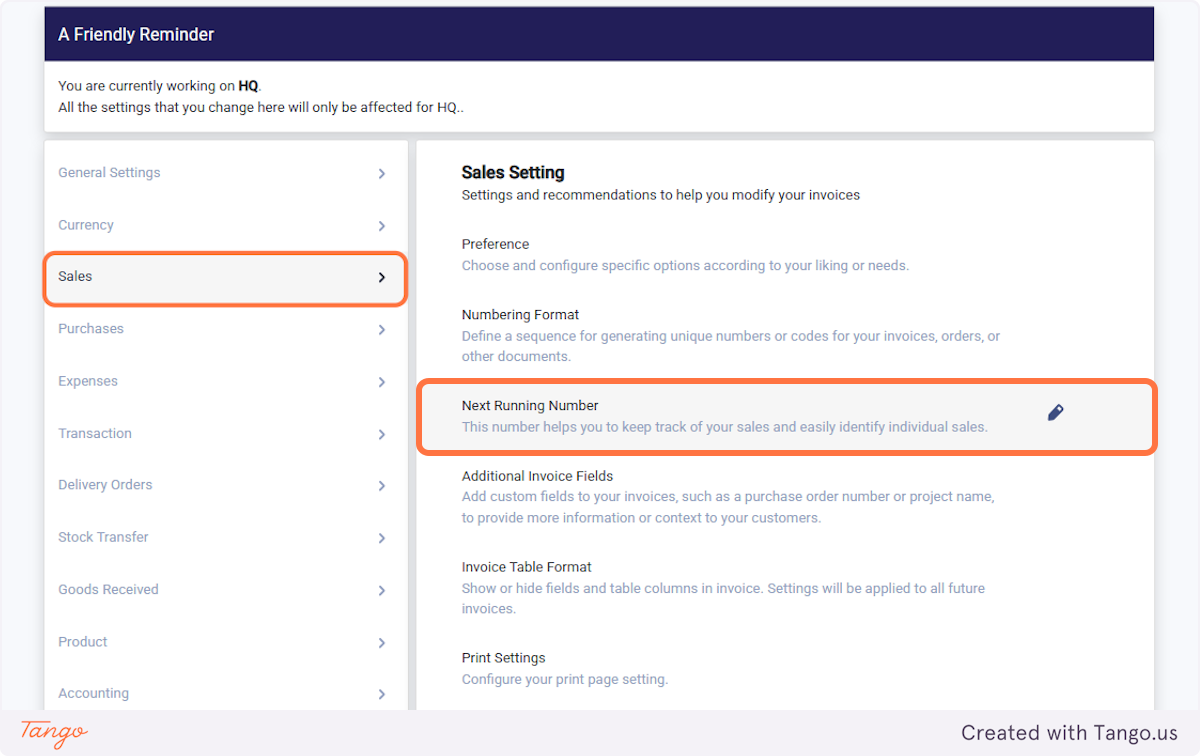1200x756 pixels.
Task: Expand chevron next to Currency
Action: pos(382,226)
